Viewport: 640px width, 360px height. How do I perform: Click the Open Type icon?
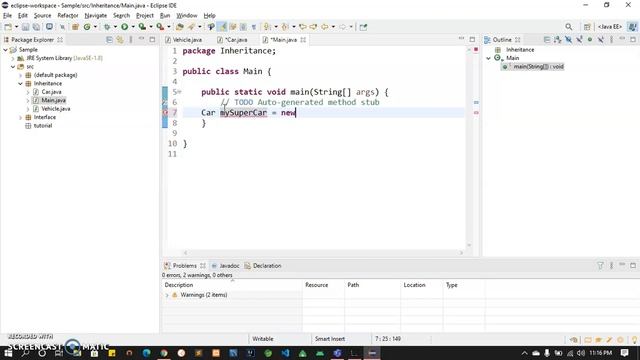coord(180,27)
